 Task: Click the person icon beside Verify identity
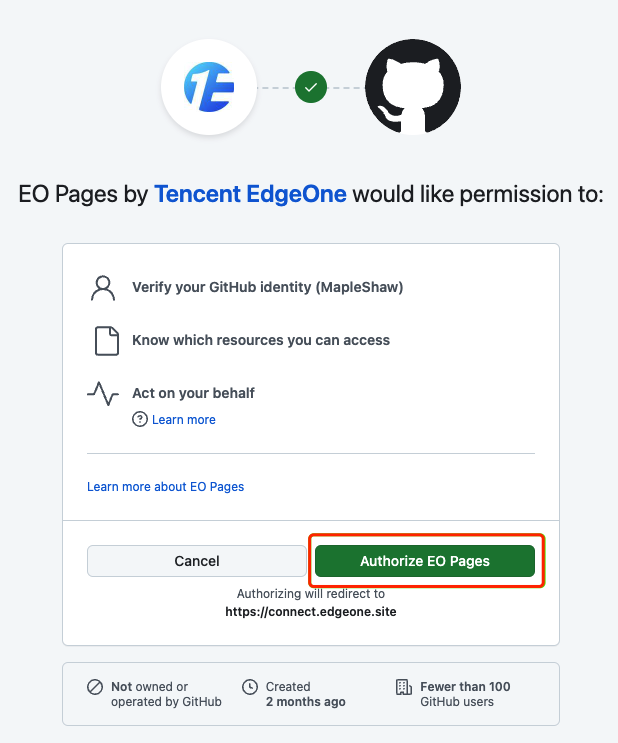click(x=103, y=288)
